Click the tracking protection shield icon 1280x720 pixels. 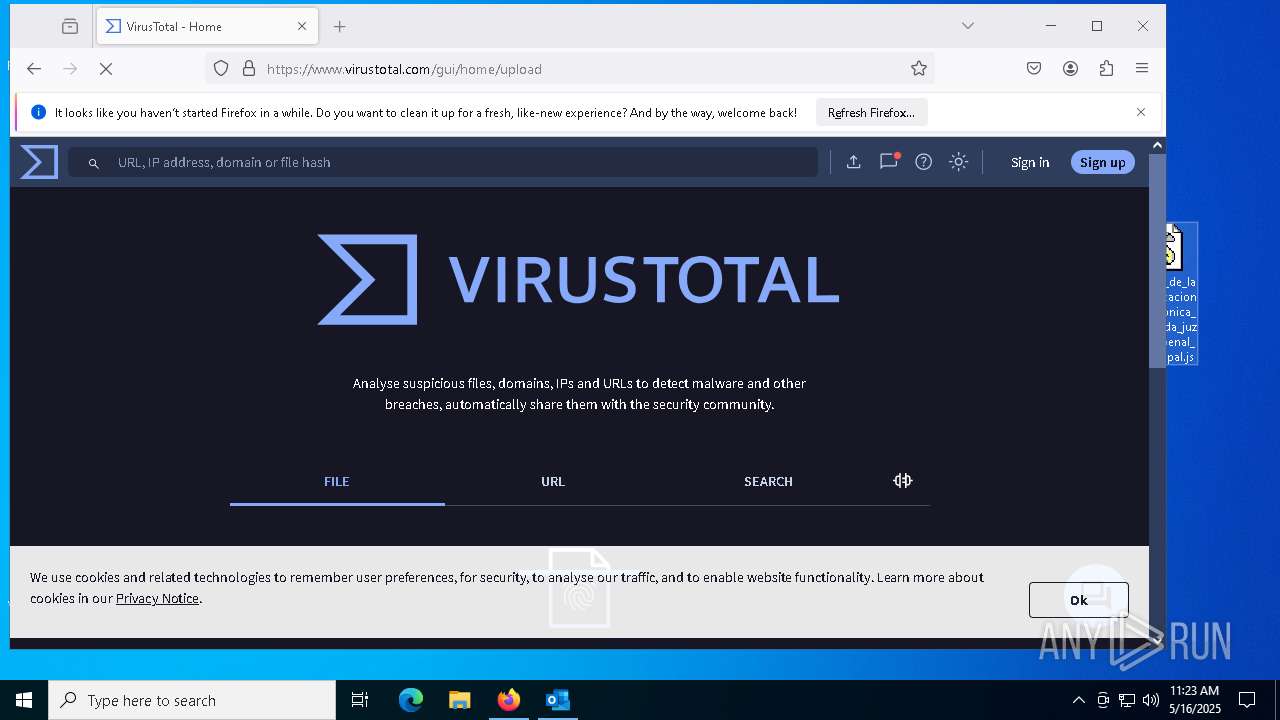[221, 68]
